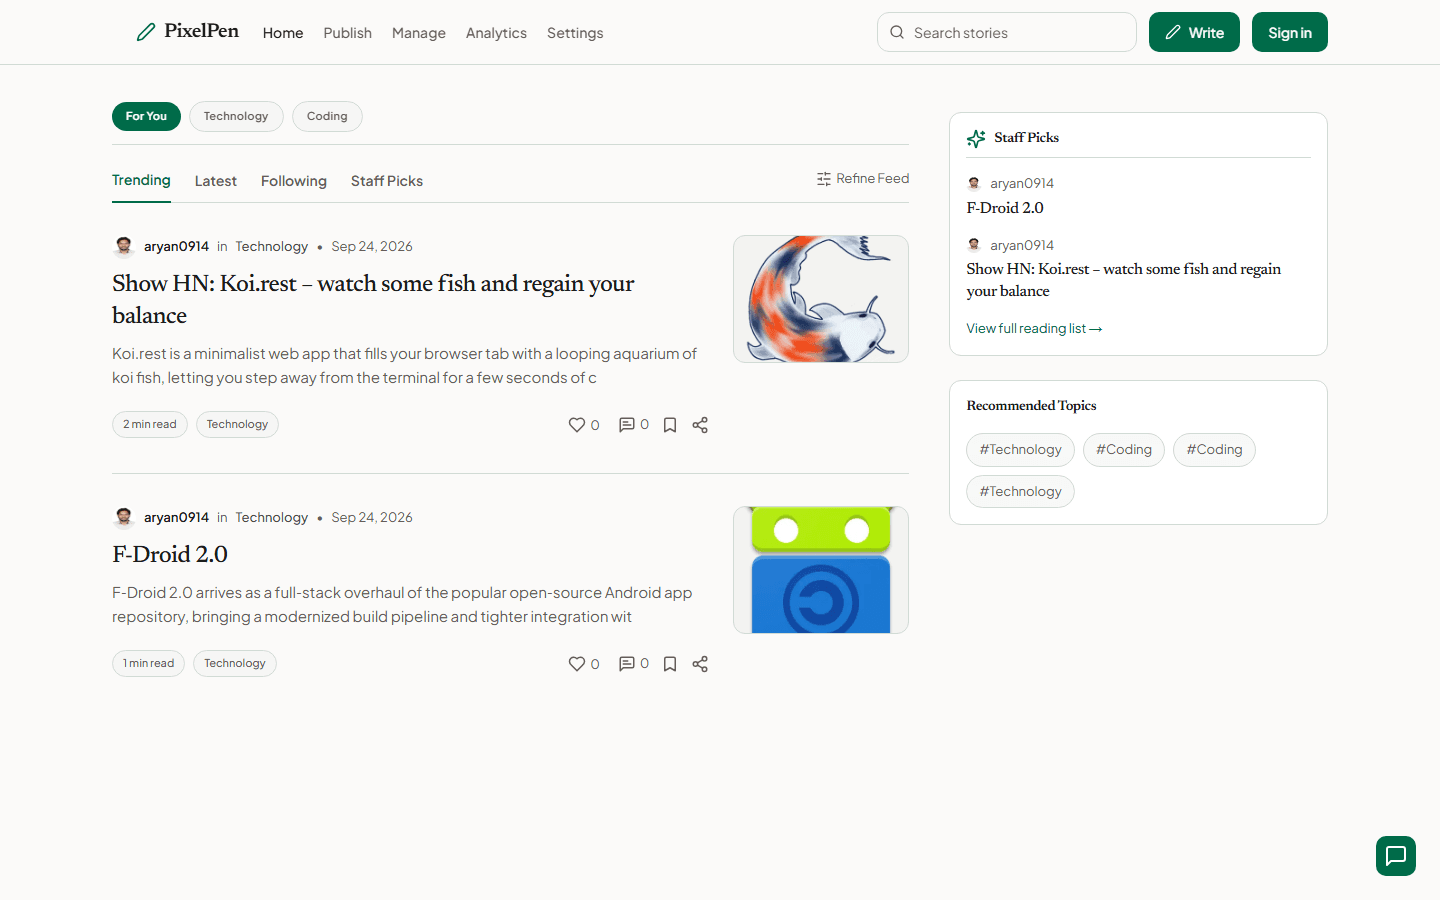Click the Write button
Screen dimensions: 1440x900
point(1194,32)
